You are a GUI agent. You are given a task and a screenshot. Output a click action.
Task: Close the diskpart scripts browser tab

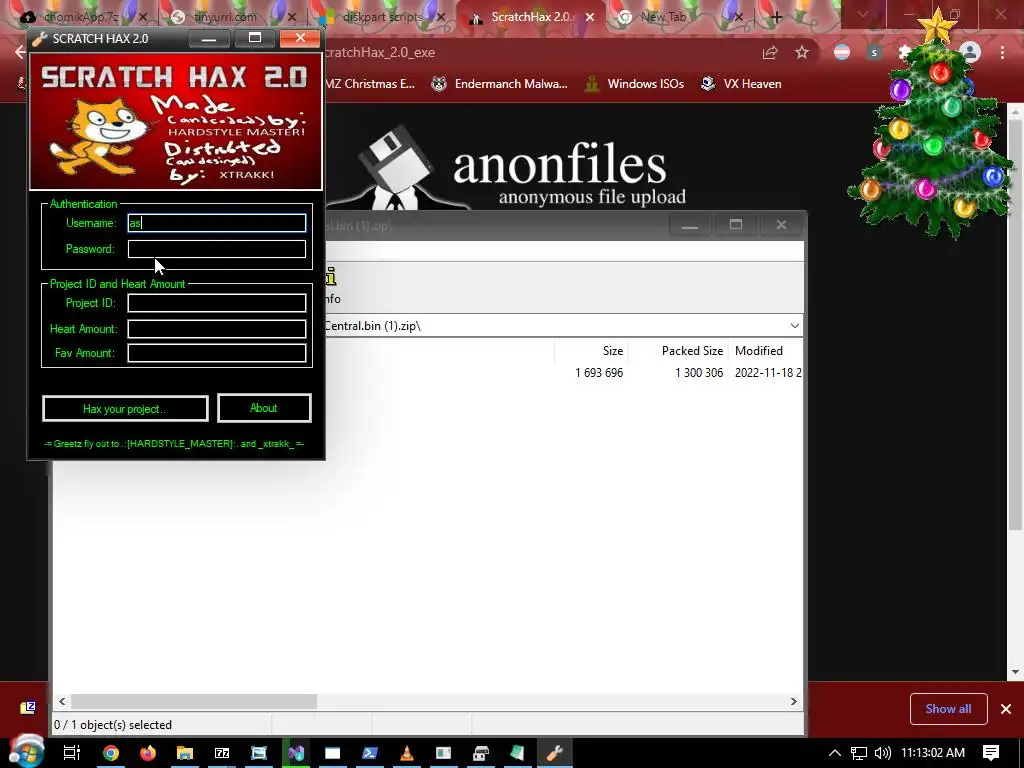point(441,17)
